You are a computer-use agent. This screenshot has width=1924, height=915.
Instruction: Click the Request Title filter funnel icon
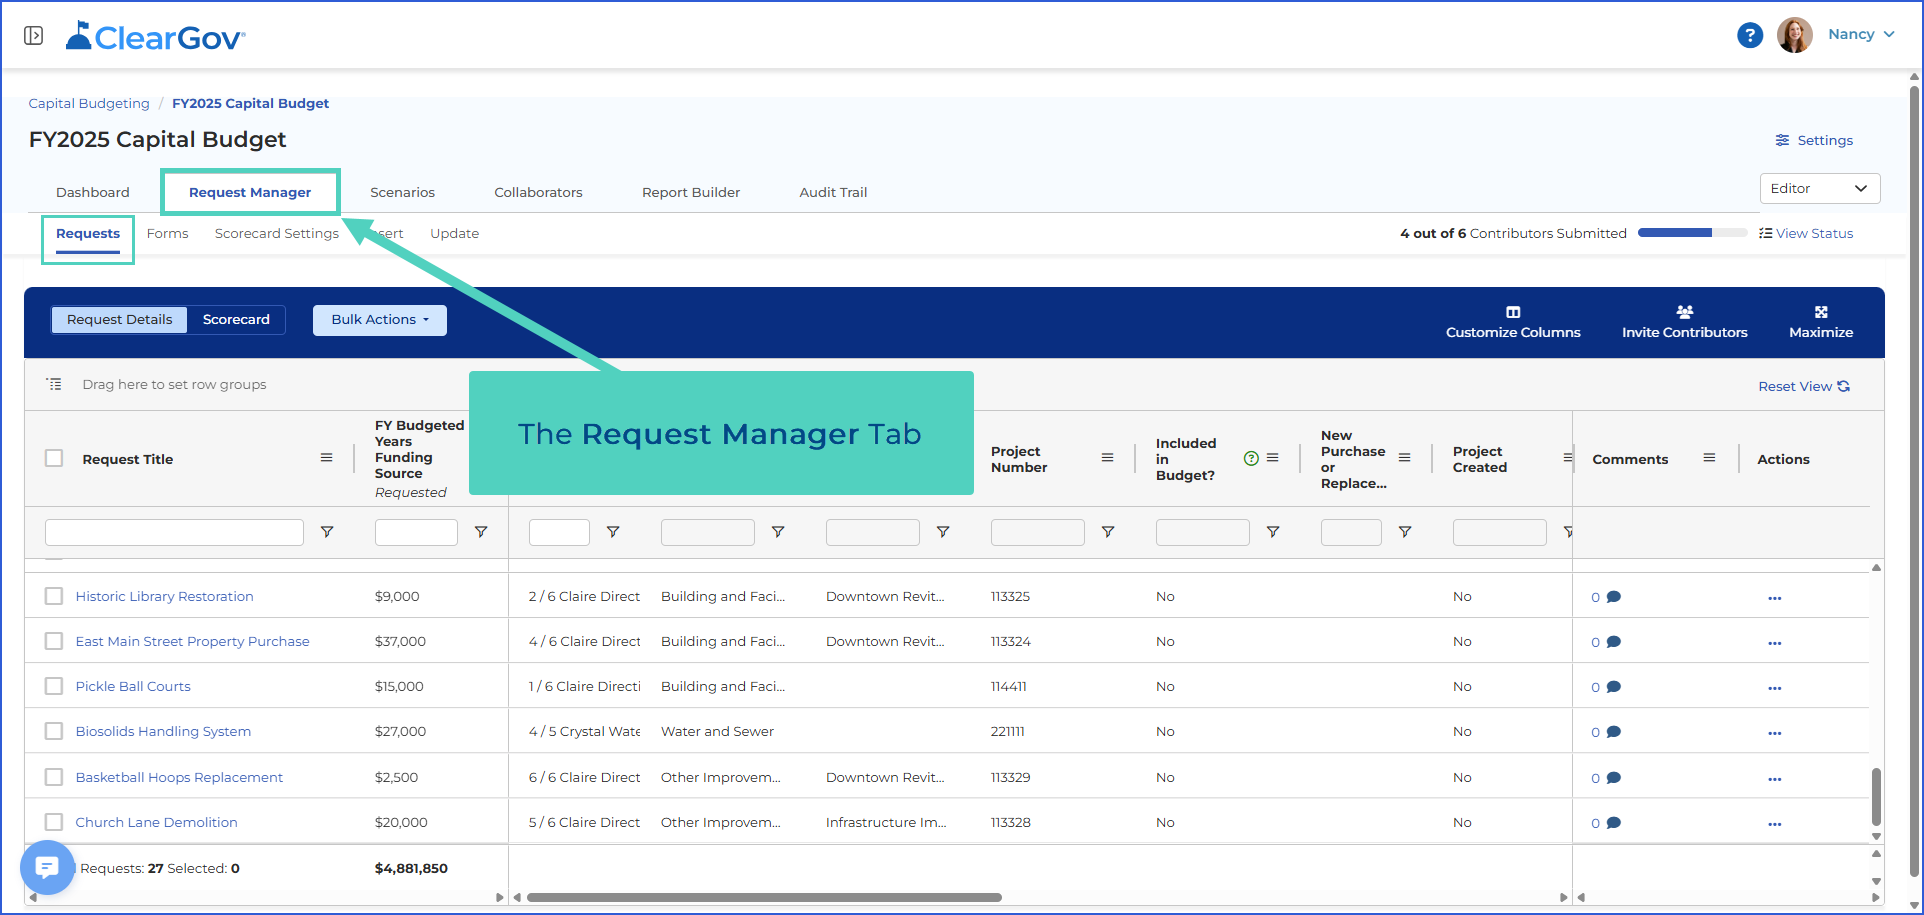[327, 532]
